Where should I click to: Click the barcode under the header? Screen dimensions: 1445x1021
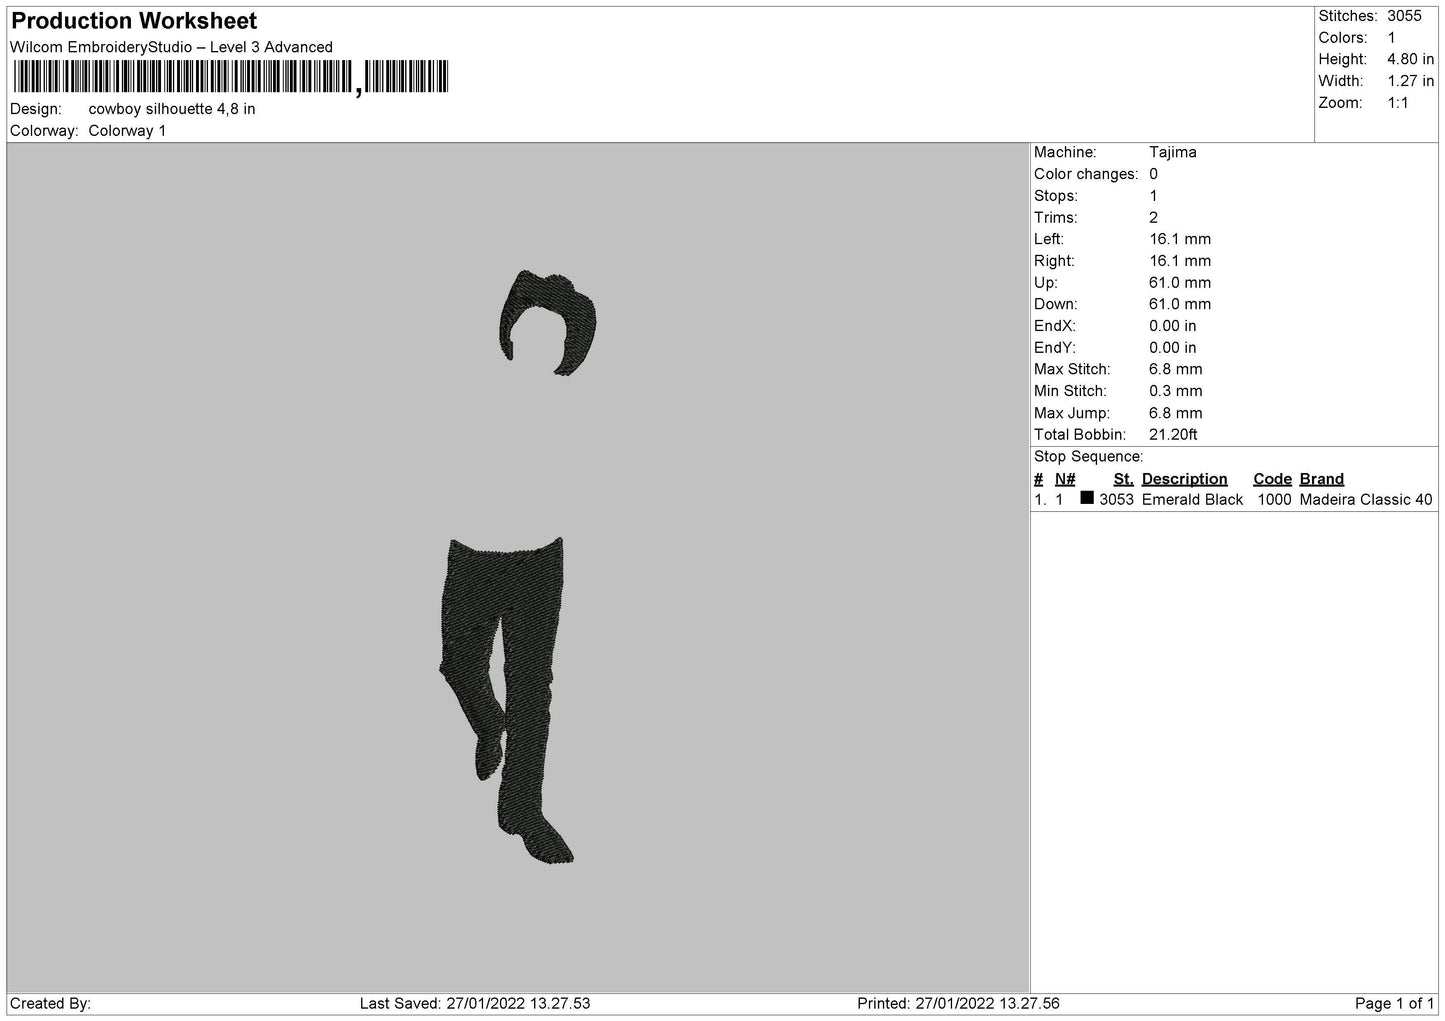(x=231, y=78)
